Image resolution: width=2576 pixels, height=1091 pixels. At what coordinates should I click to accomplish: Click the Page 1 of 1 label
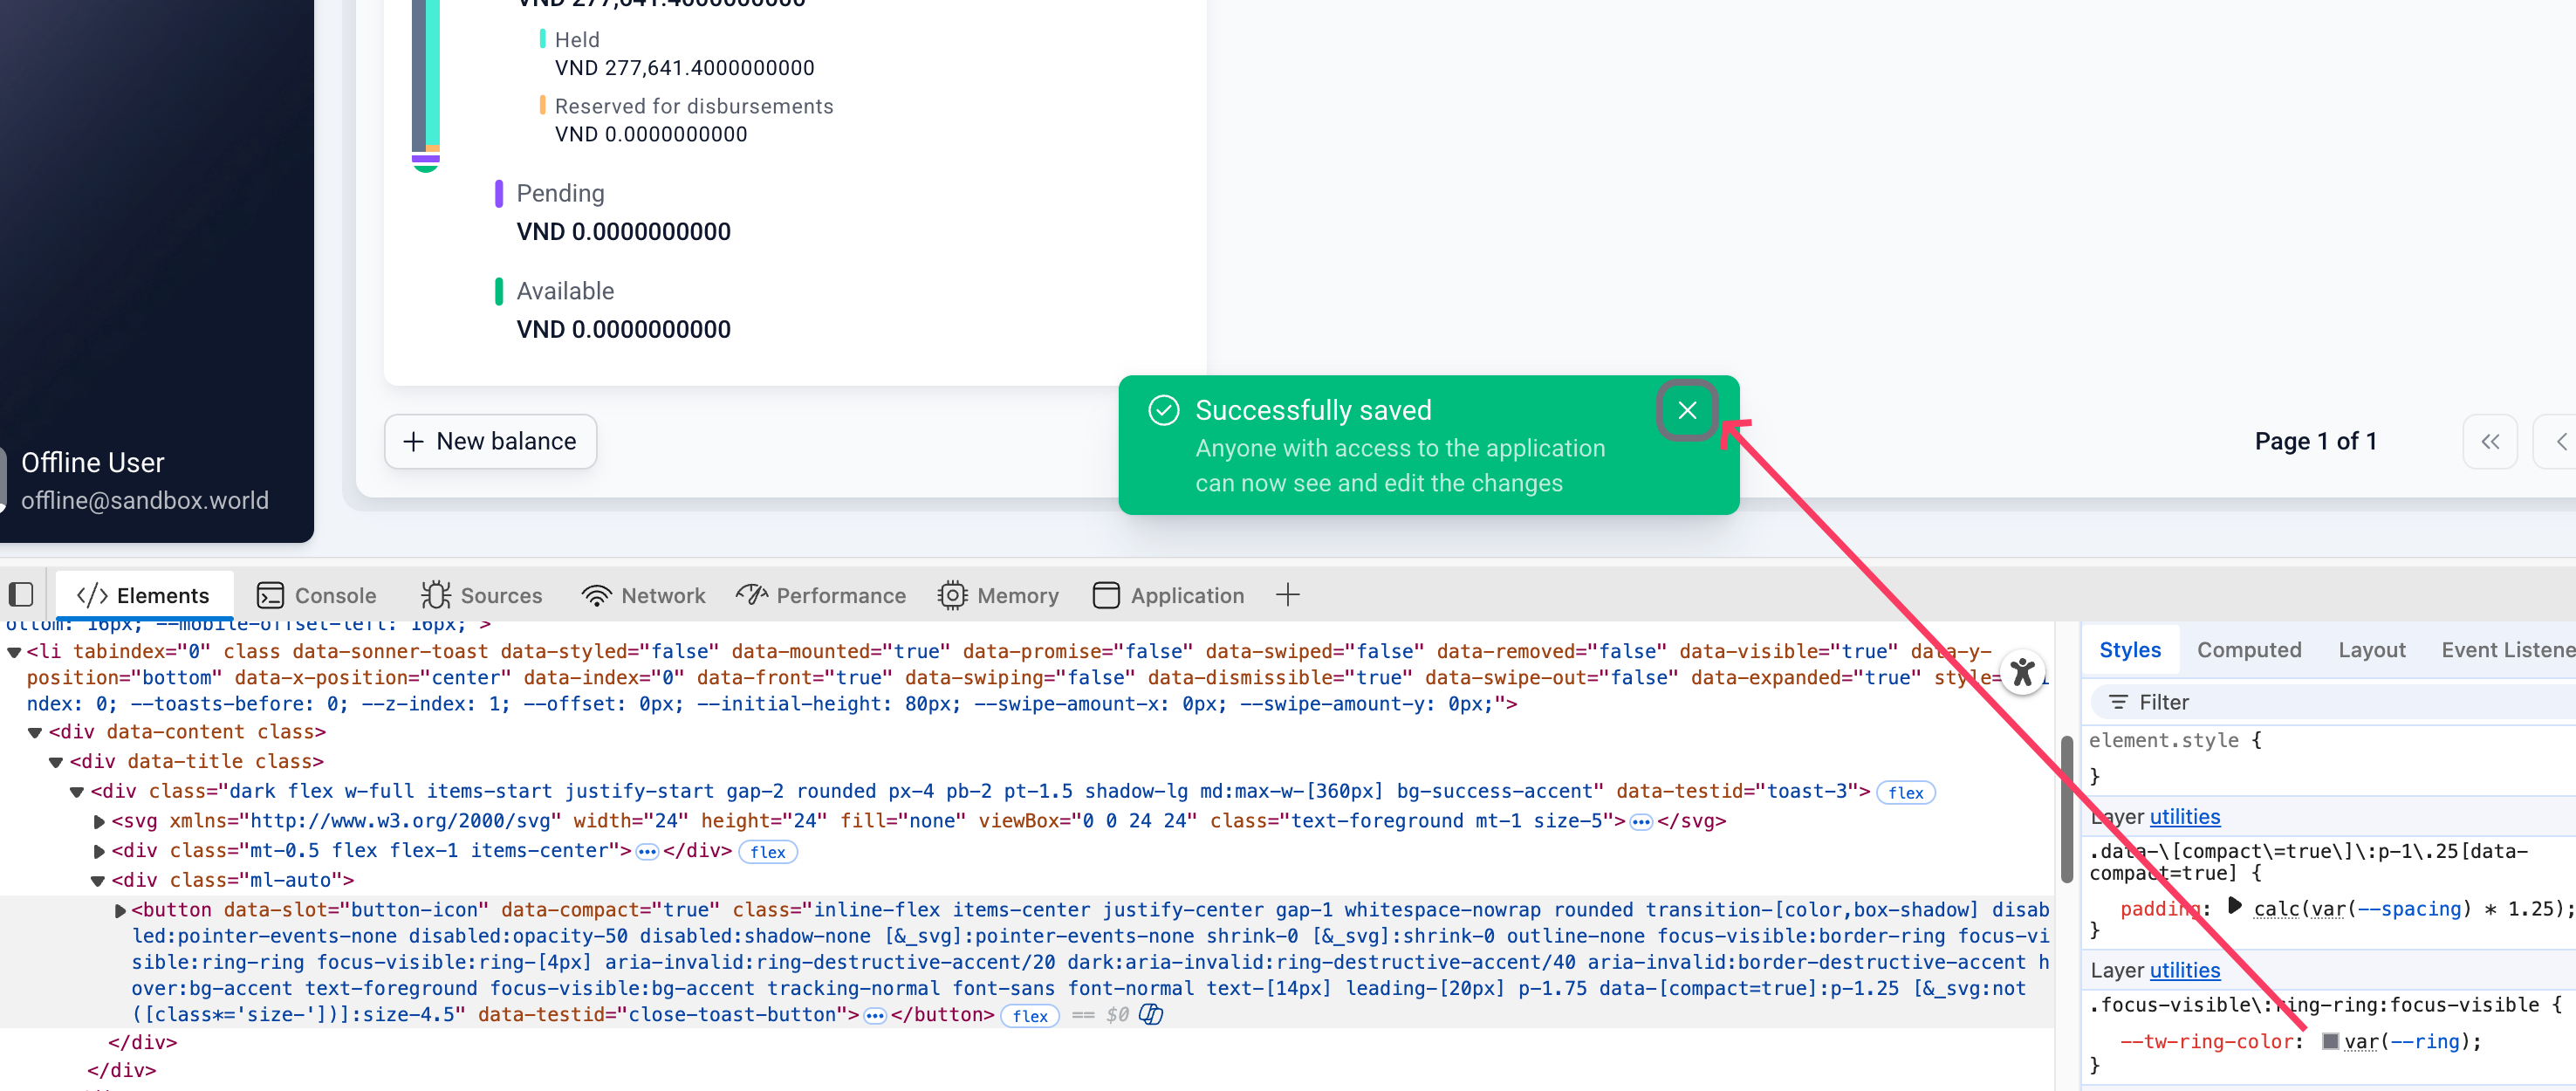(2315, 441)
